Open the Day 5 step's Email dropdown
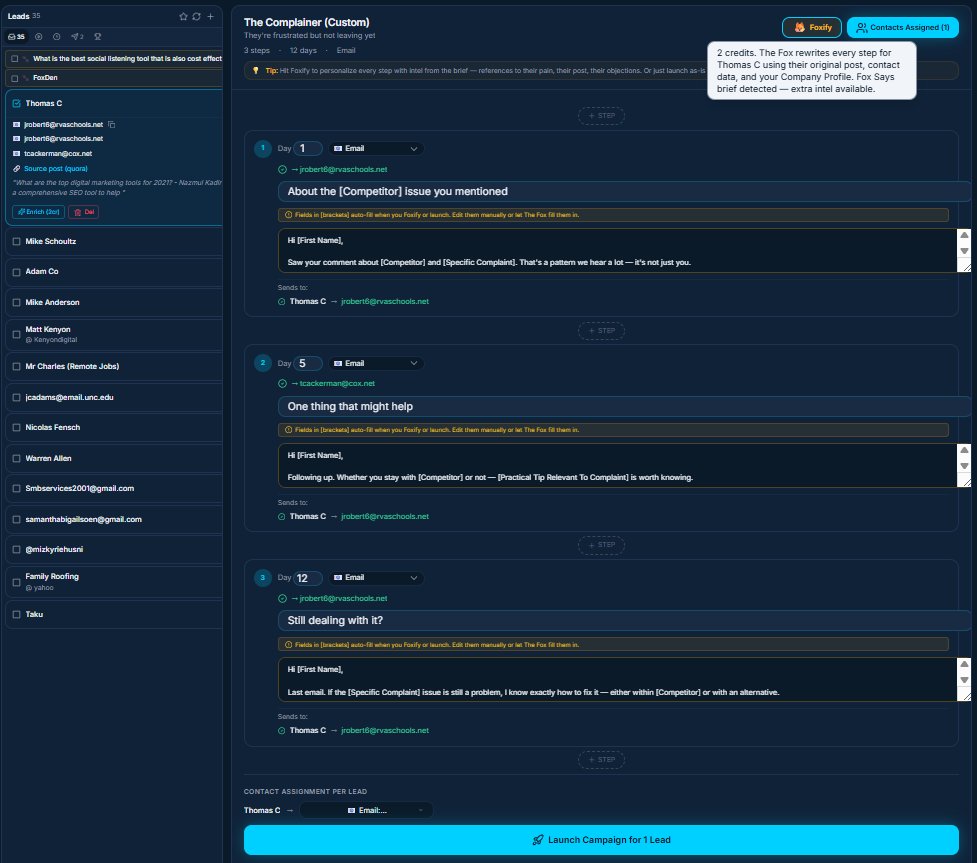This screenshot has height=863, width=977. [374, 363]
